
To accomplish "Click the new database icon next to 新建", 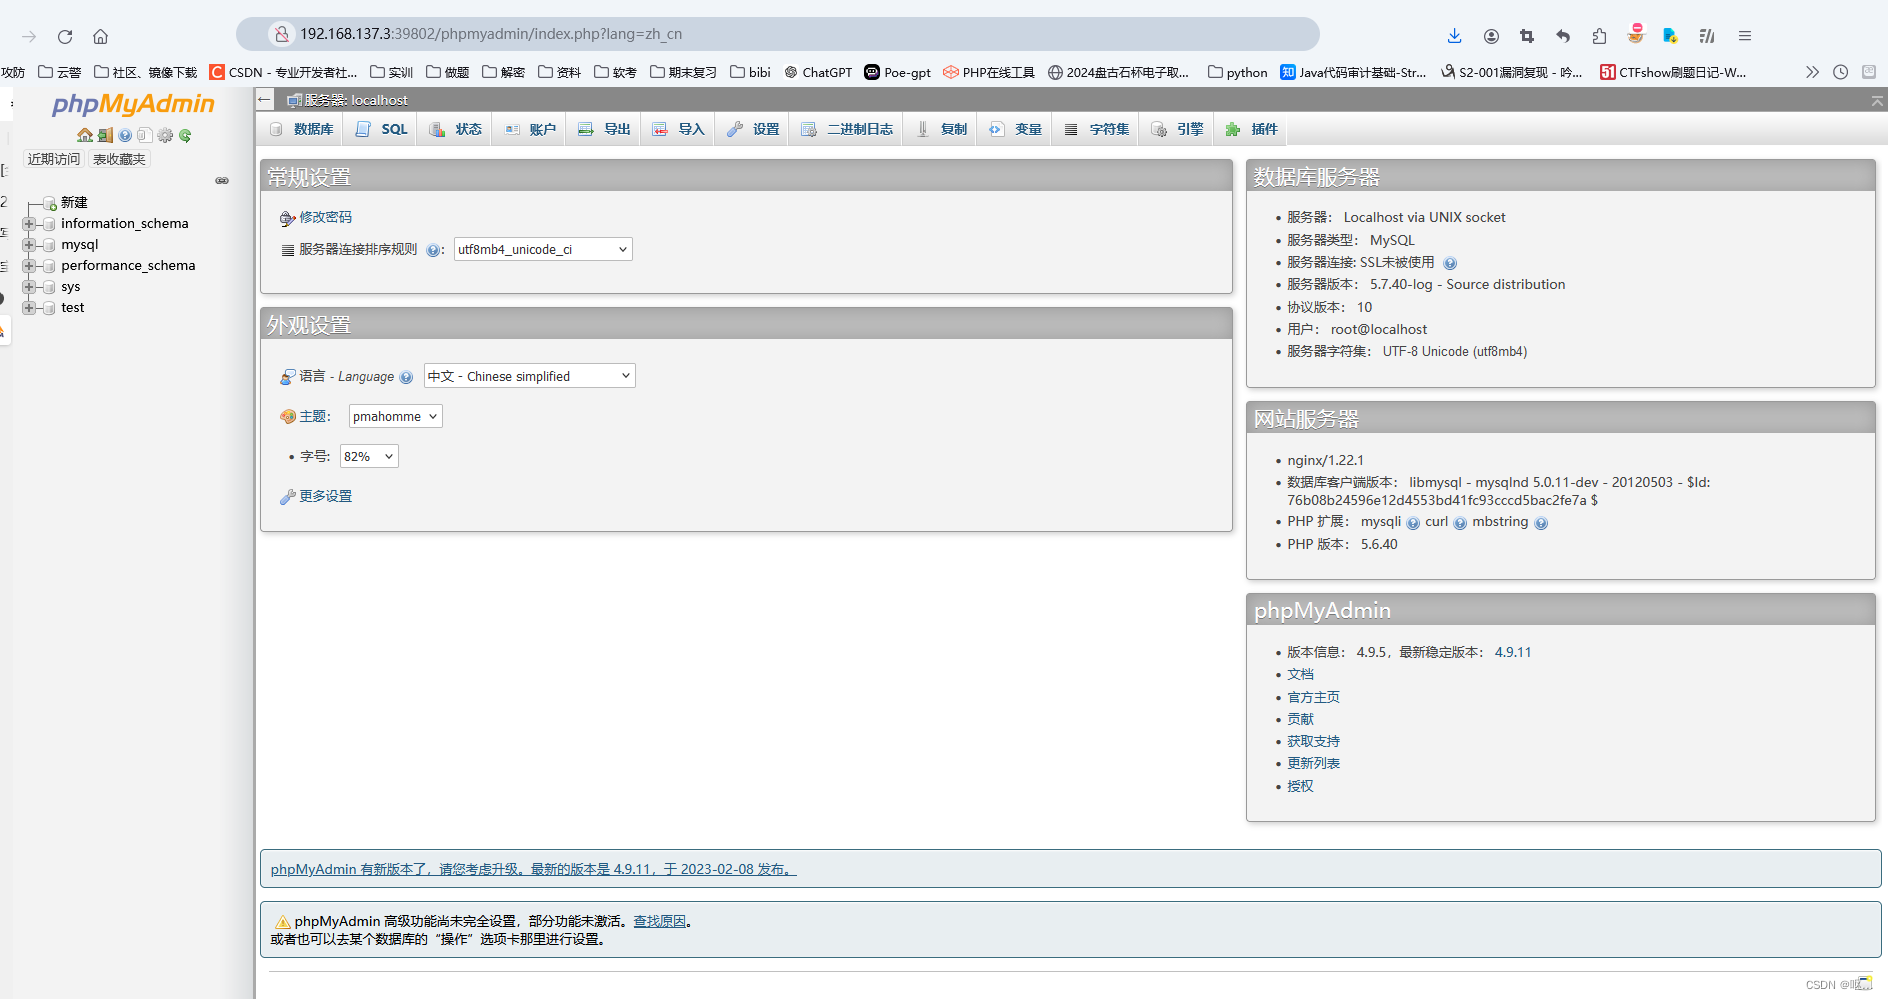I will point(50,203).
